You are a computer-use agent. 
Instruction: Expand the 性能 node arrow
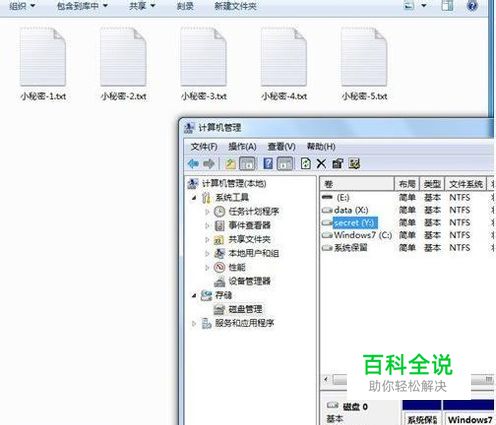(207, 268)
